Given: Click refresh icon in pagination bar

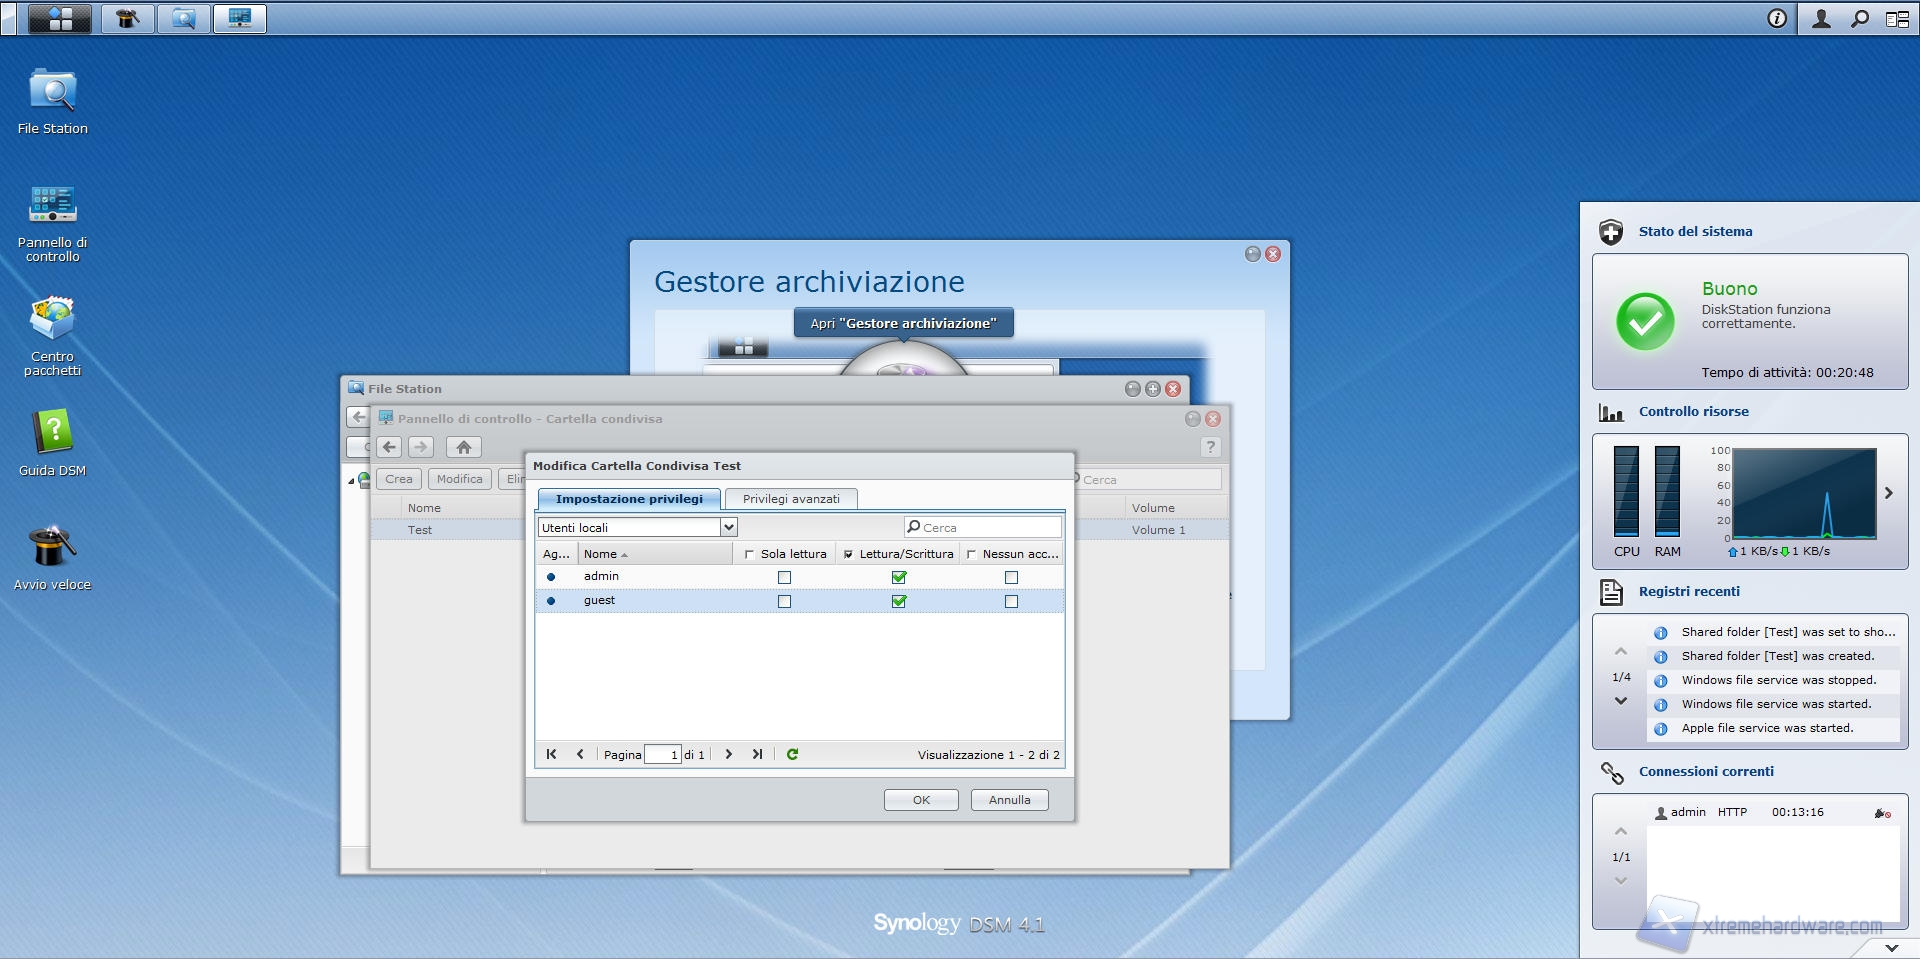Looking at the screenshot, I should tap(792, 755).
